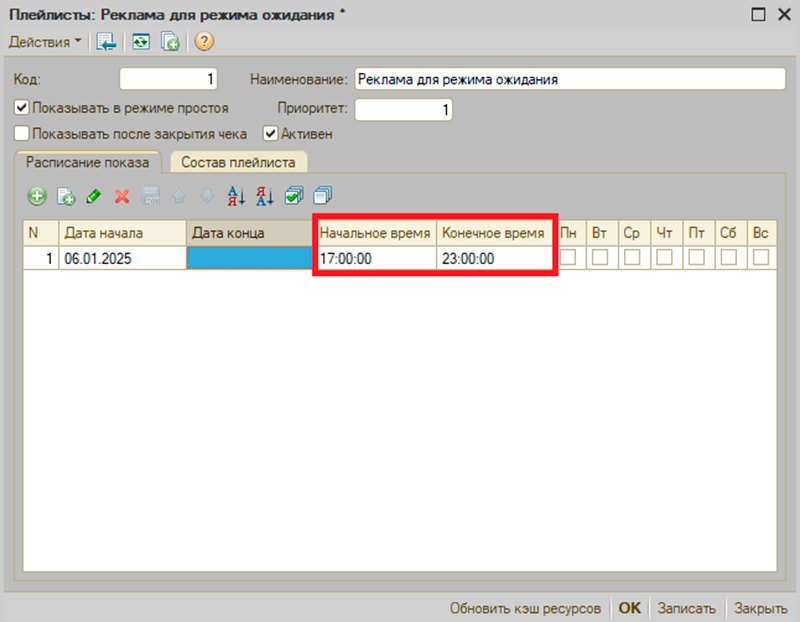
Task: Select the 06.01.2025 start date cell
Action: [x=122, y=258]
